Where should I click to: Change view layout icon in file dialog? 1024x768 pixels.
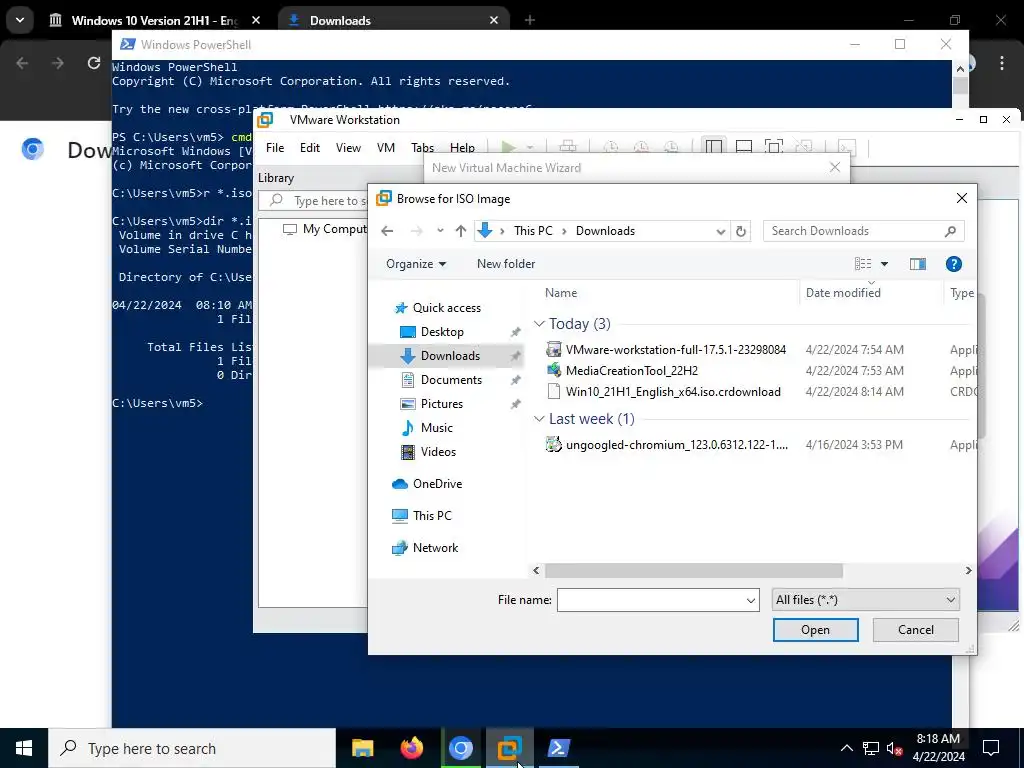pyautogui.click(x=863, y=264)
